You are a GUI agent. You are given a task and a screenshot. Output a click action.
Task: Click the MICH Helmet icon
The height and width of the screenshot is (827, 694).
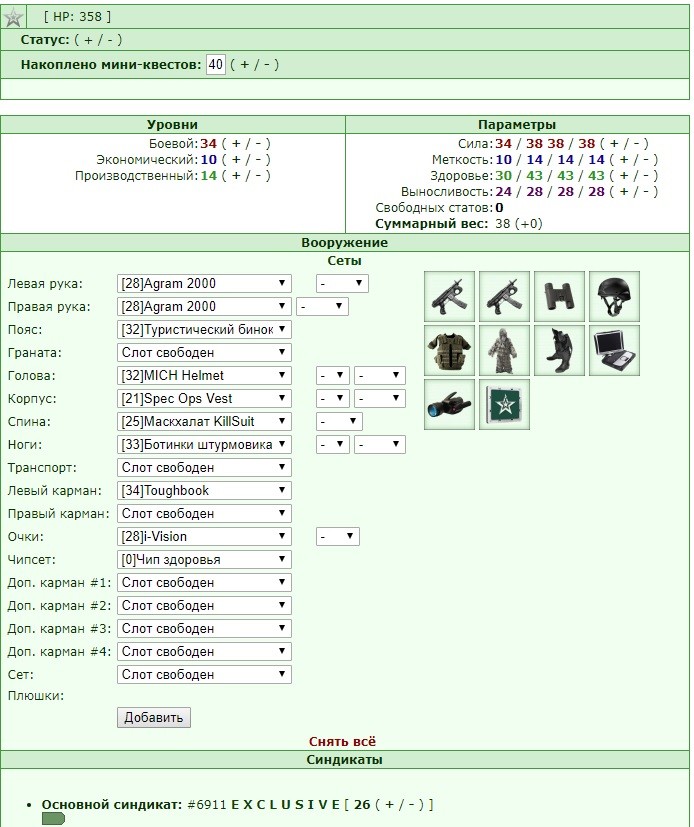pos(614,296)
